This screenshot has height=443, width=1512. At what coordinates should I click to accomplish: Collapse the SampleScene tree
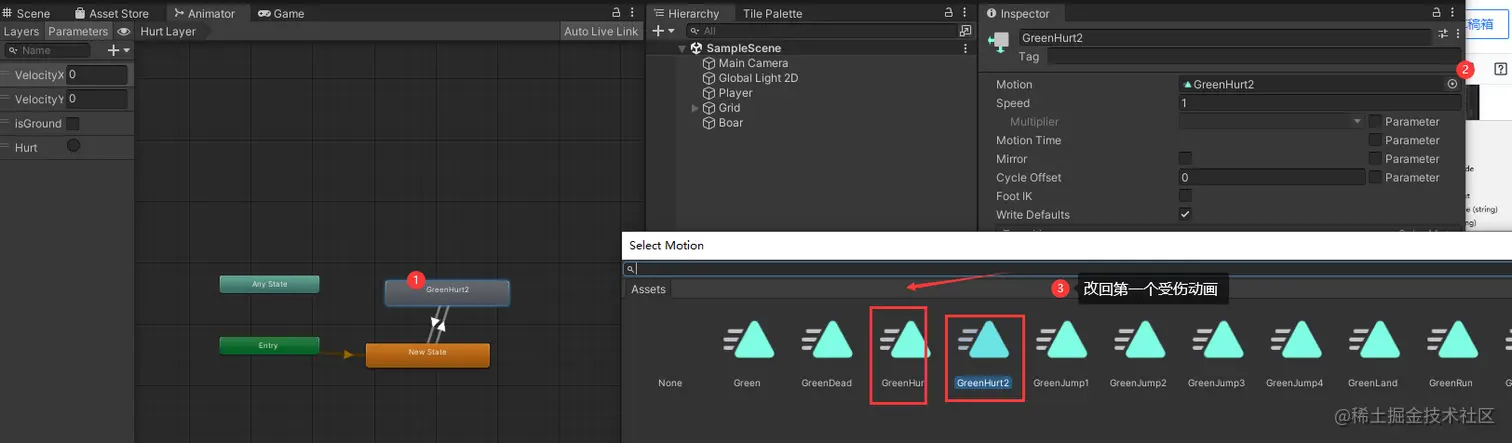pos(682,48)
